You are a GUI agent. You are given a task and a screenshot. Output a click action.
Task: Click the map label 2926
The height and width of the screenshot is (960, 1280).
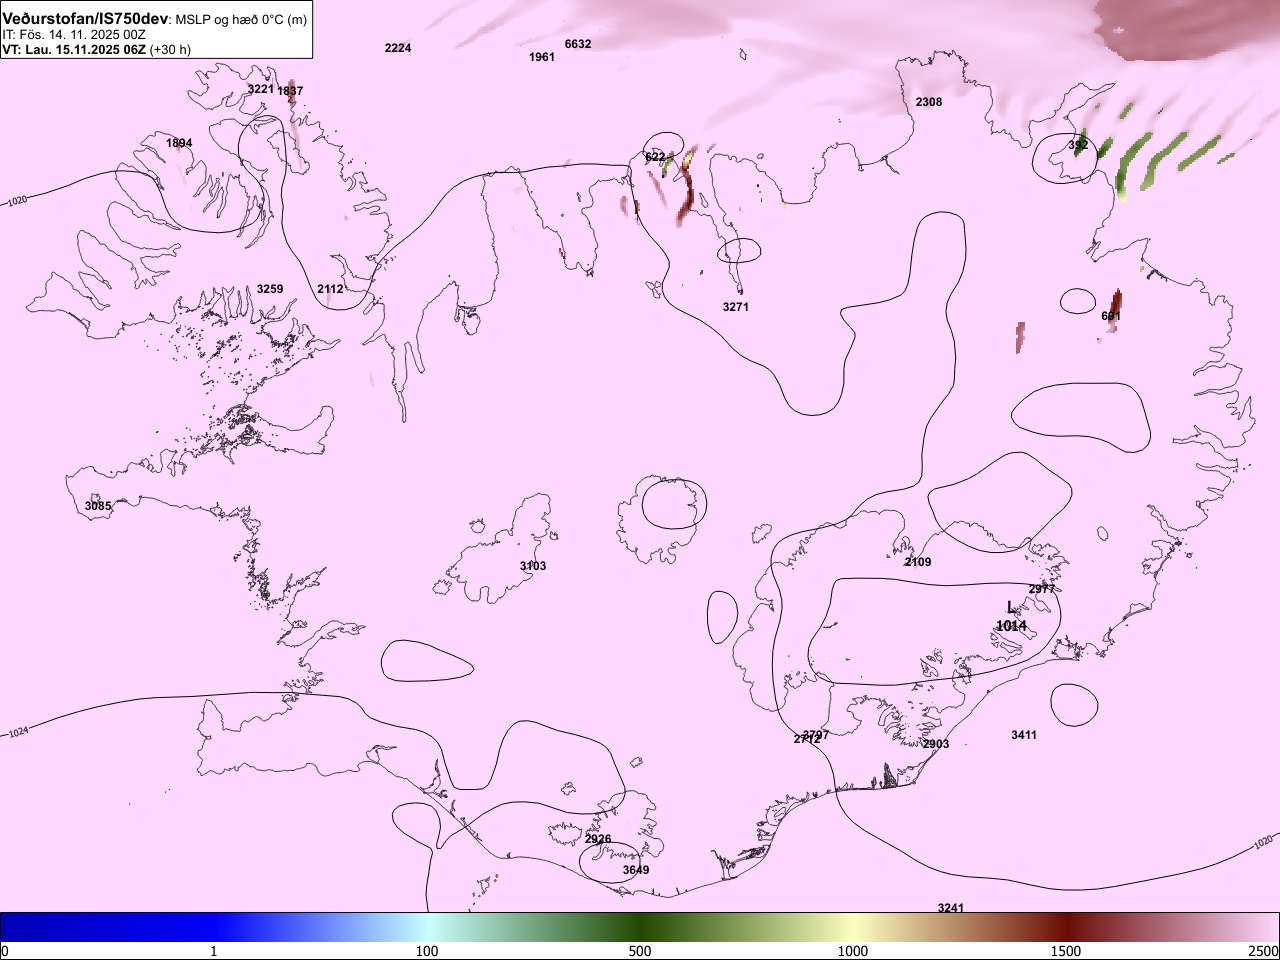point(598,839)
